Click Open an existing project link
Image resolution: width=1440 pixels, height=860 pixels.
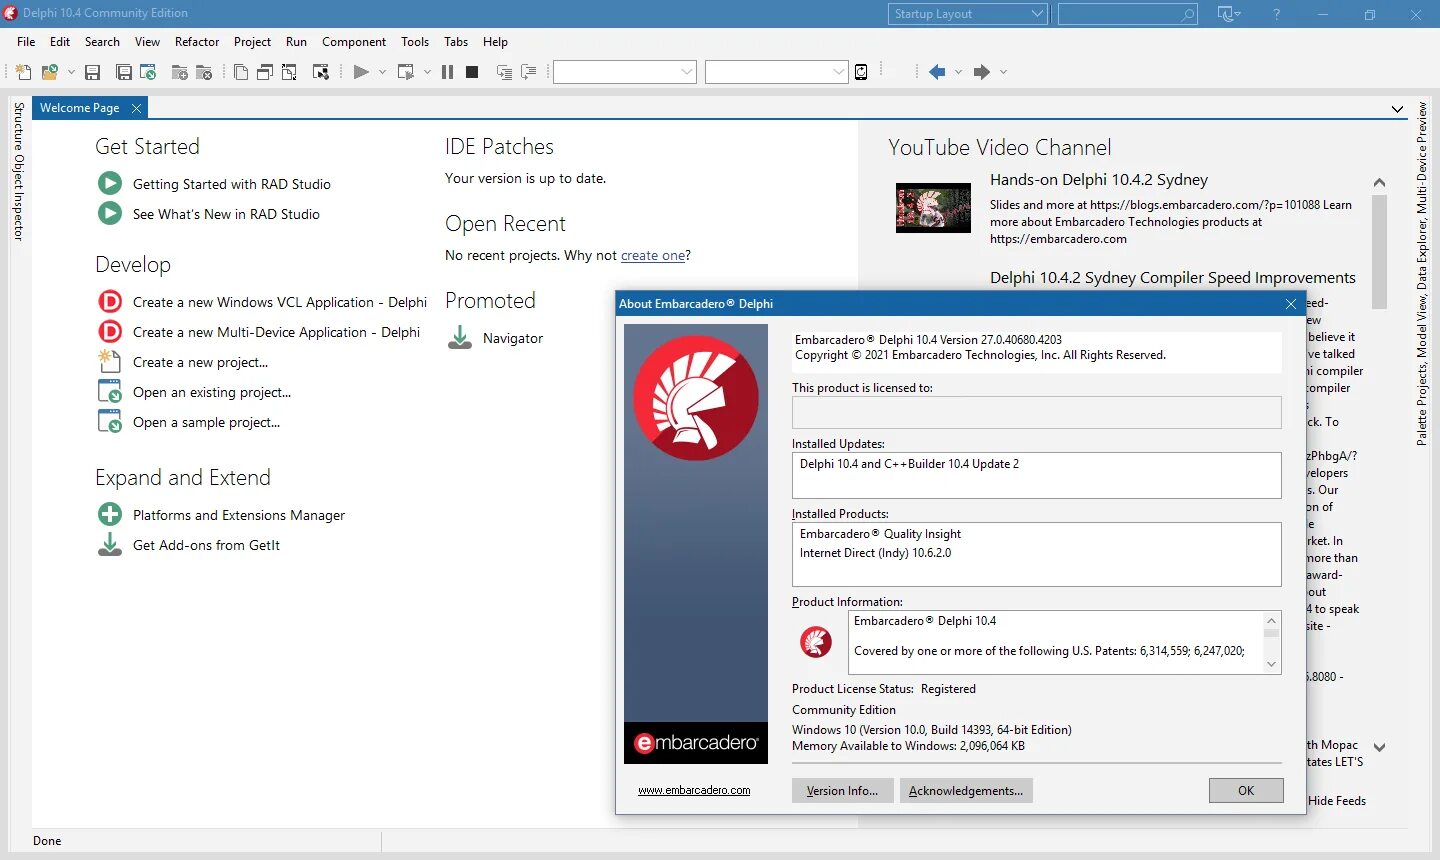pyautogui.click(x=212, y=392)
